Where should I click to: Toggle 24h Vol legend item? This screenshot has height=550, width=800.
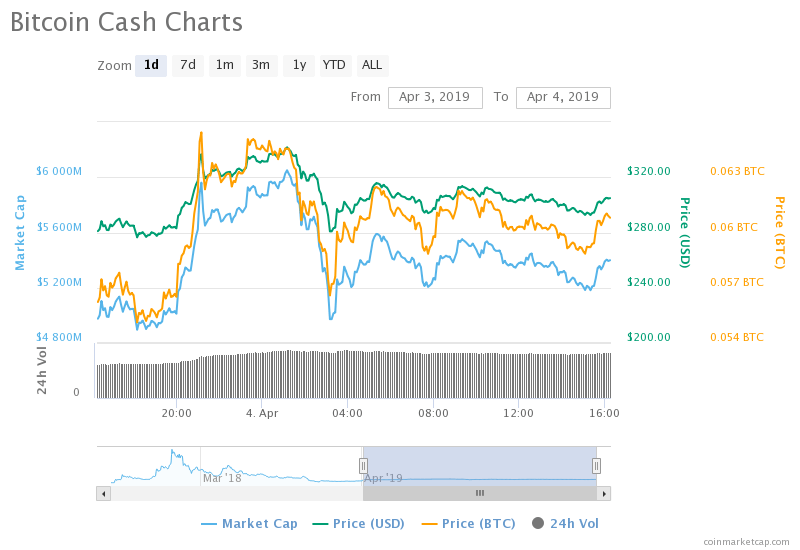click(x=566, y=523)
